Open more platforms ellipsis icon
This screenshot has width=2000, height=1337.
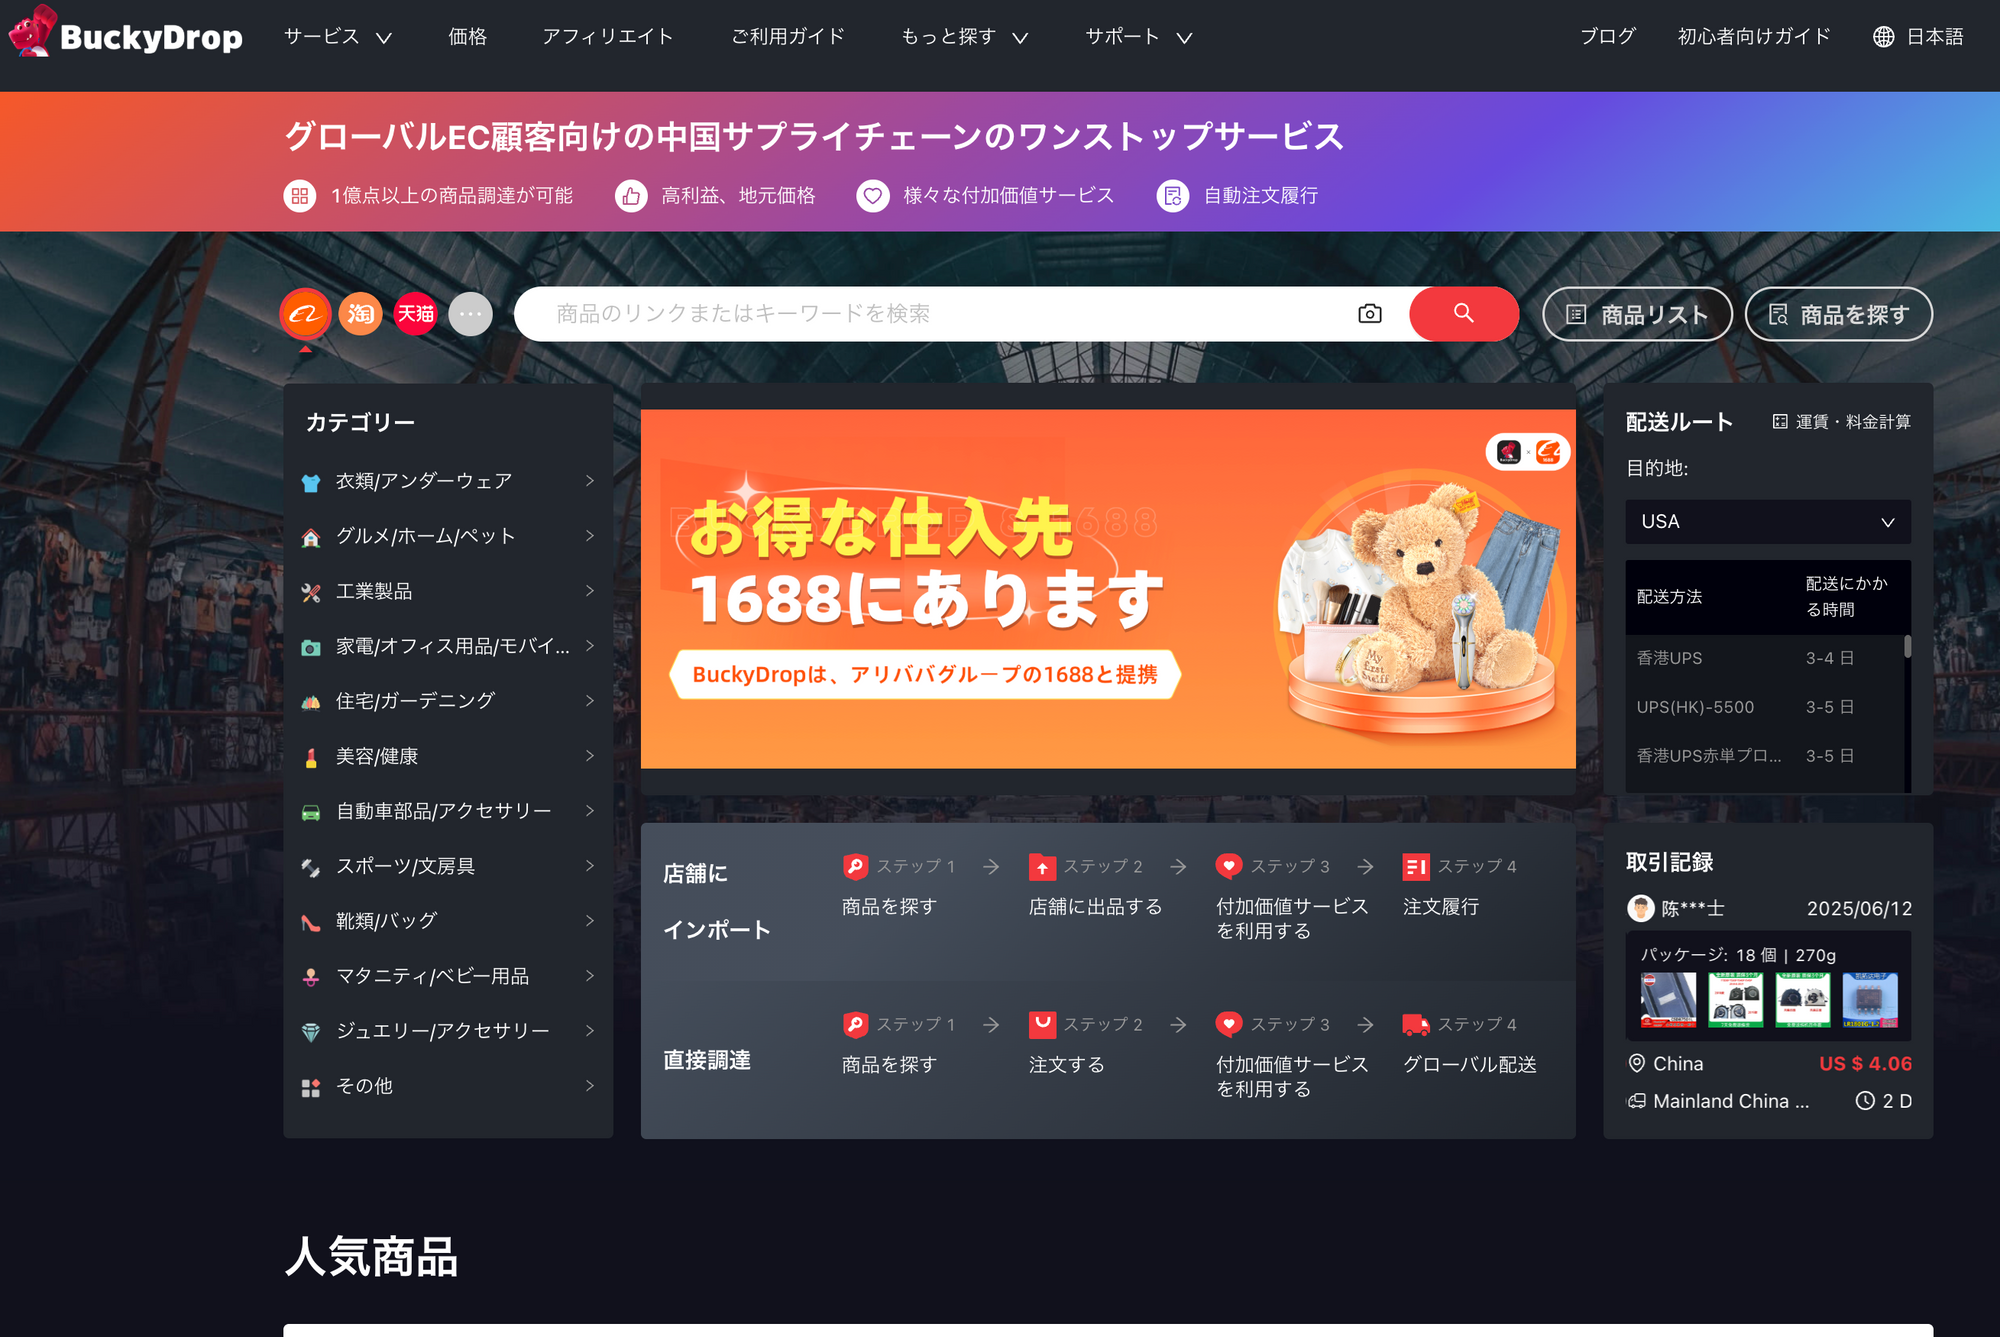471,314
